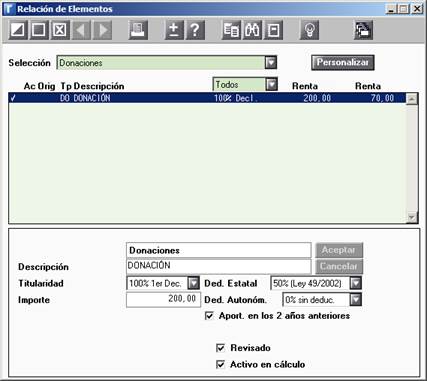Viewport: 427px width, 381px height.
Task: Select the 'DO DONACIÓN' list row
Action: (207, 98)
